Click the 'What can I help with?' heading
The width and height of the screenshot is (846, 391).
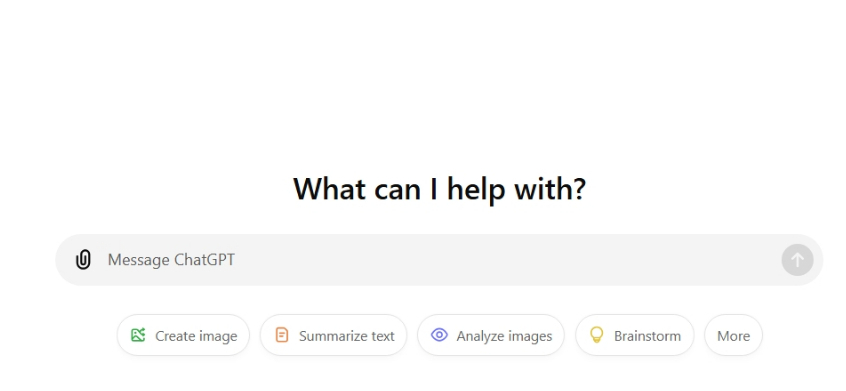pos(439,189)
